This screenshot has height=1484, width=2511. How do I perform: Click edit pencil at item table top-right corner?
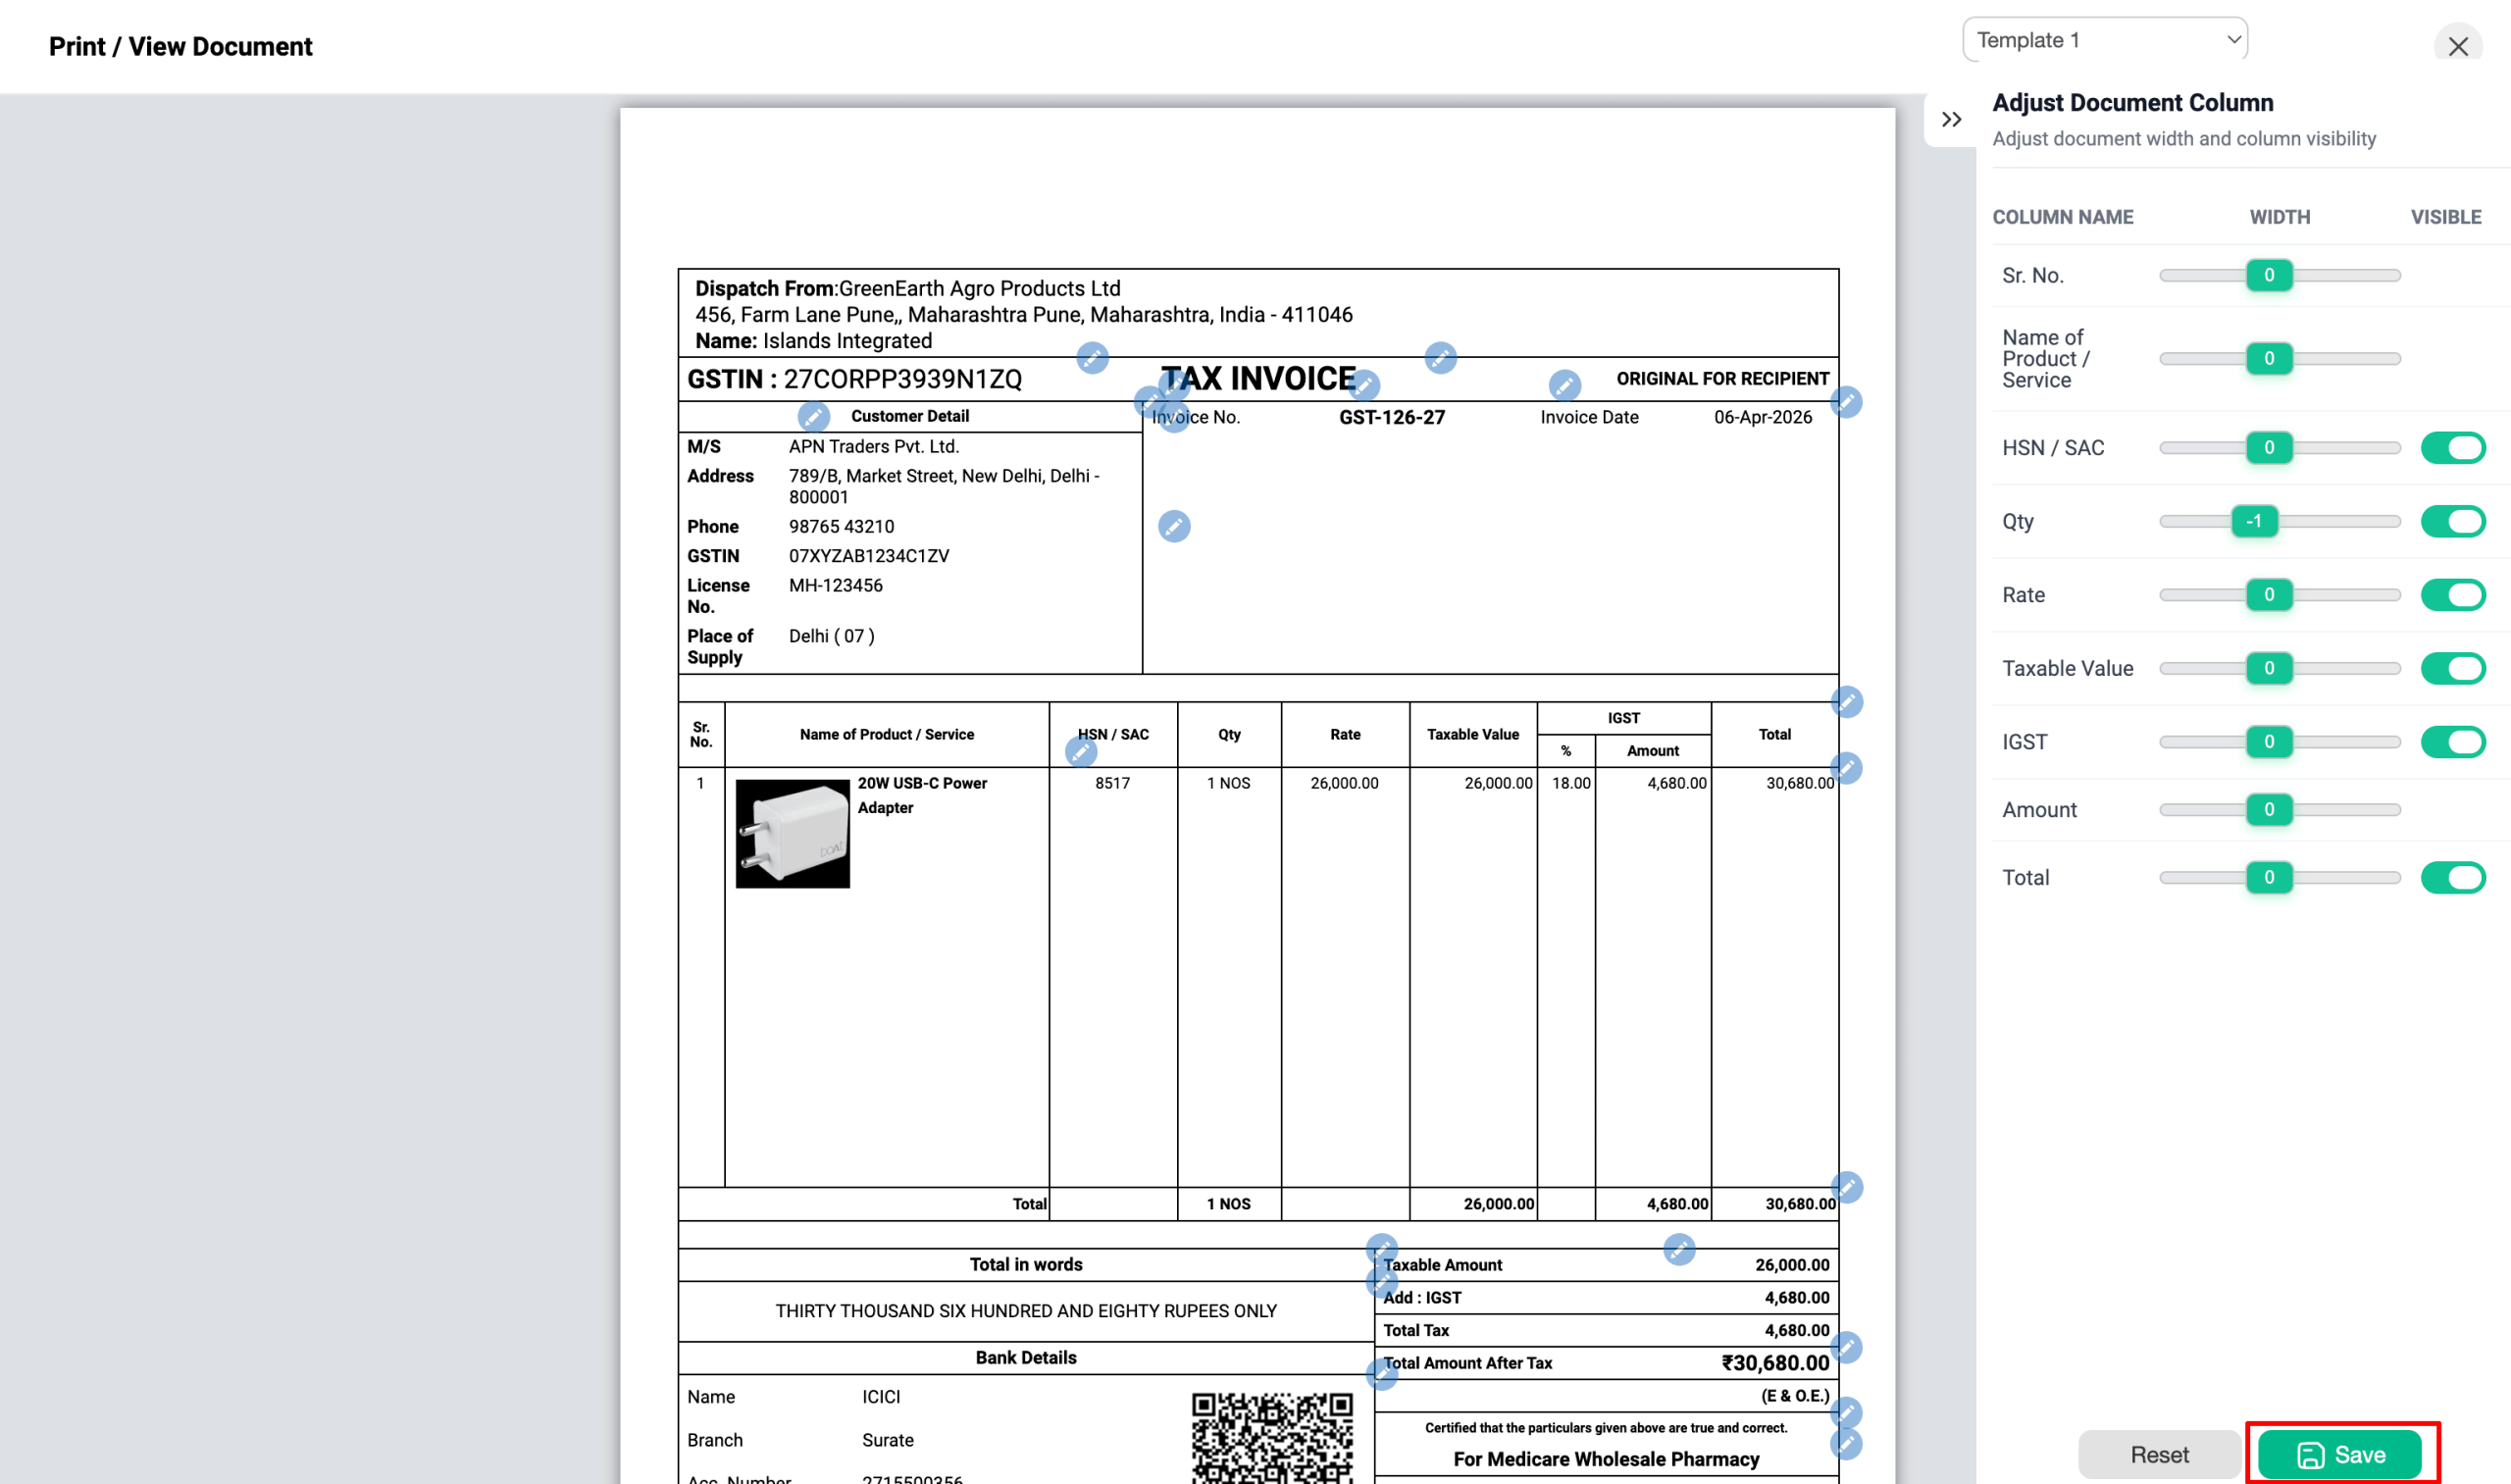1847,702
